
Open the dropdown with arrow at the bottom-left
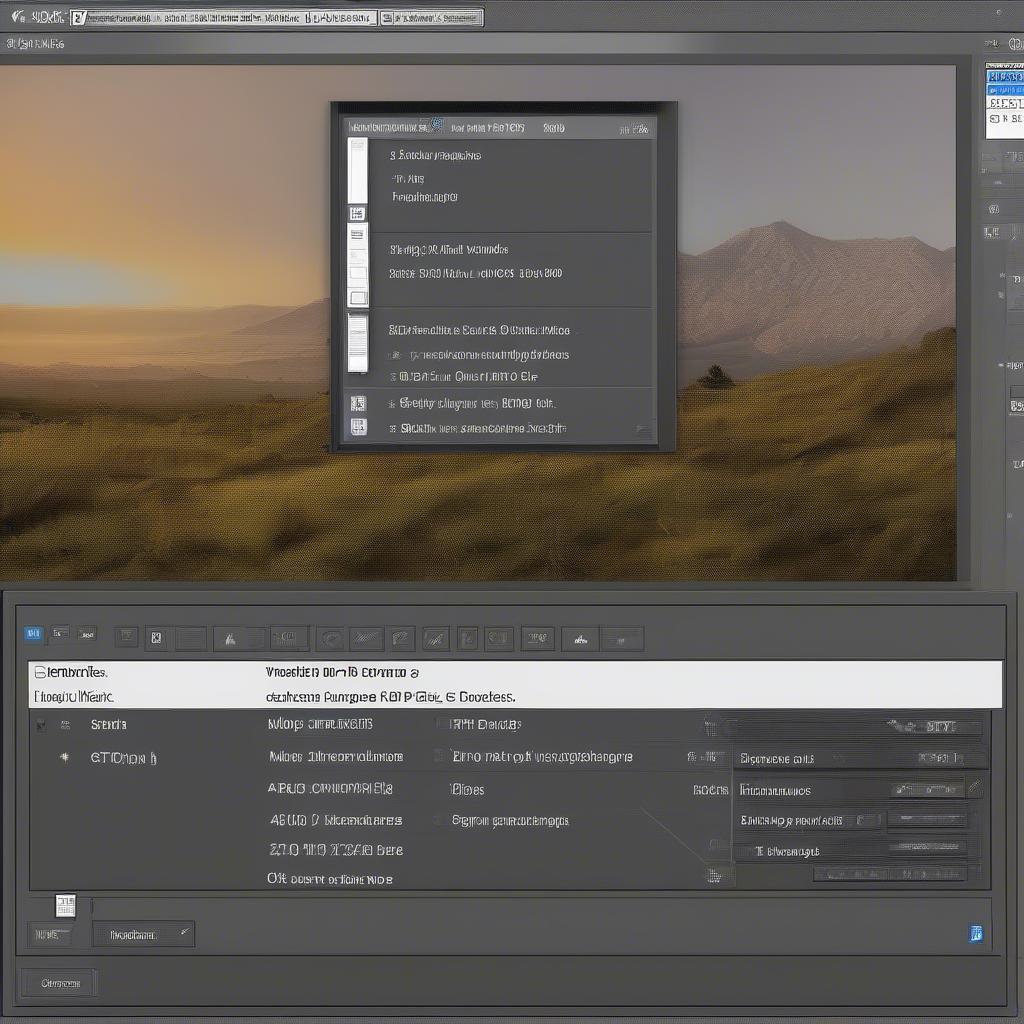tap(144, 934)
